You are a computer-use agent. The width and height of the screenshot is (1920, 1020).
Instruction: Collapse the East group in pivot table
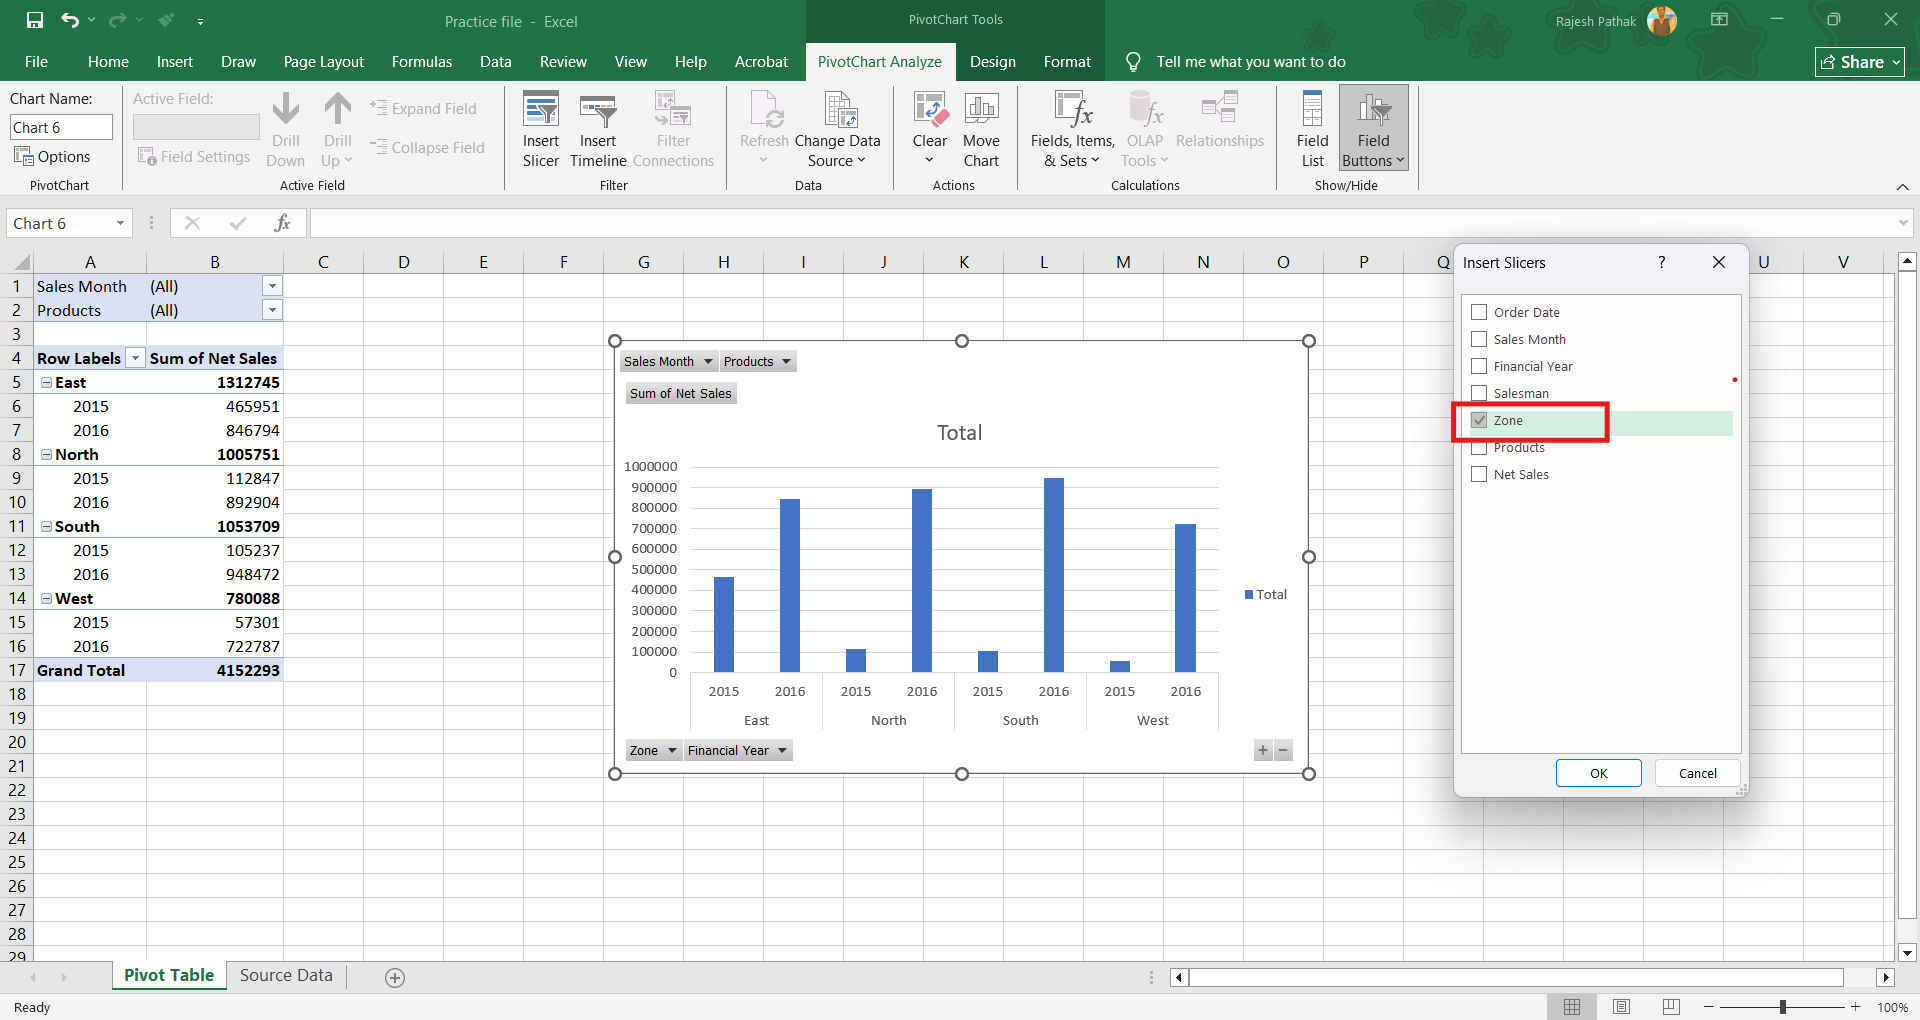pos(46,383)
